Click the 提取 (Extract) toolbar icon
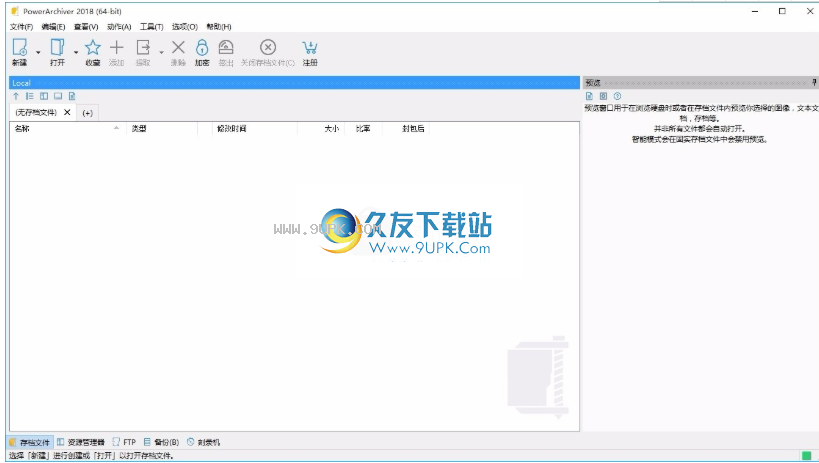Image resolution: width=819 pixels, height=463 pixels. (x=143, y=48)
